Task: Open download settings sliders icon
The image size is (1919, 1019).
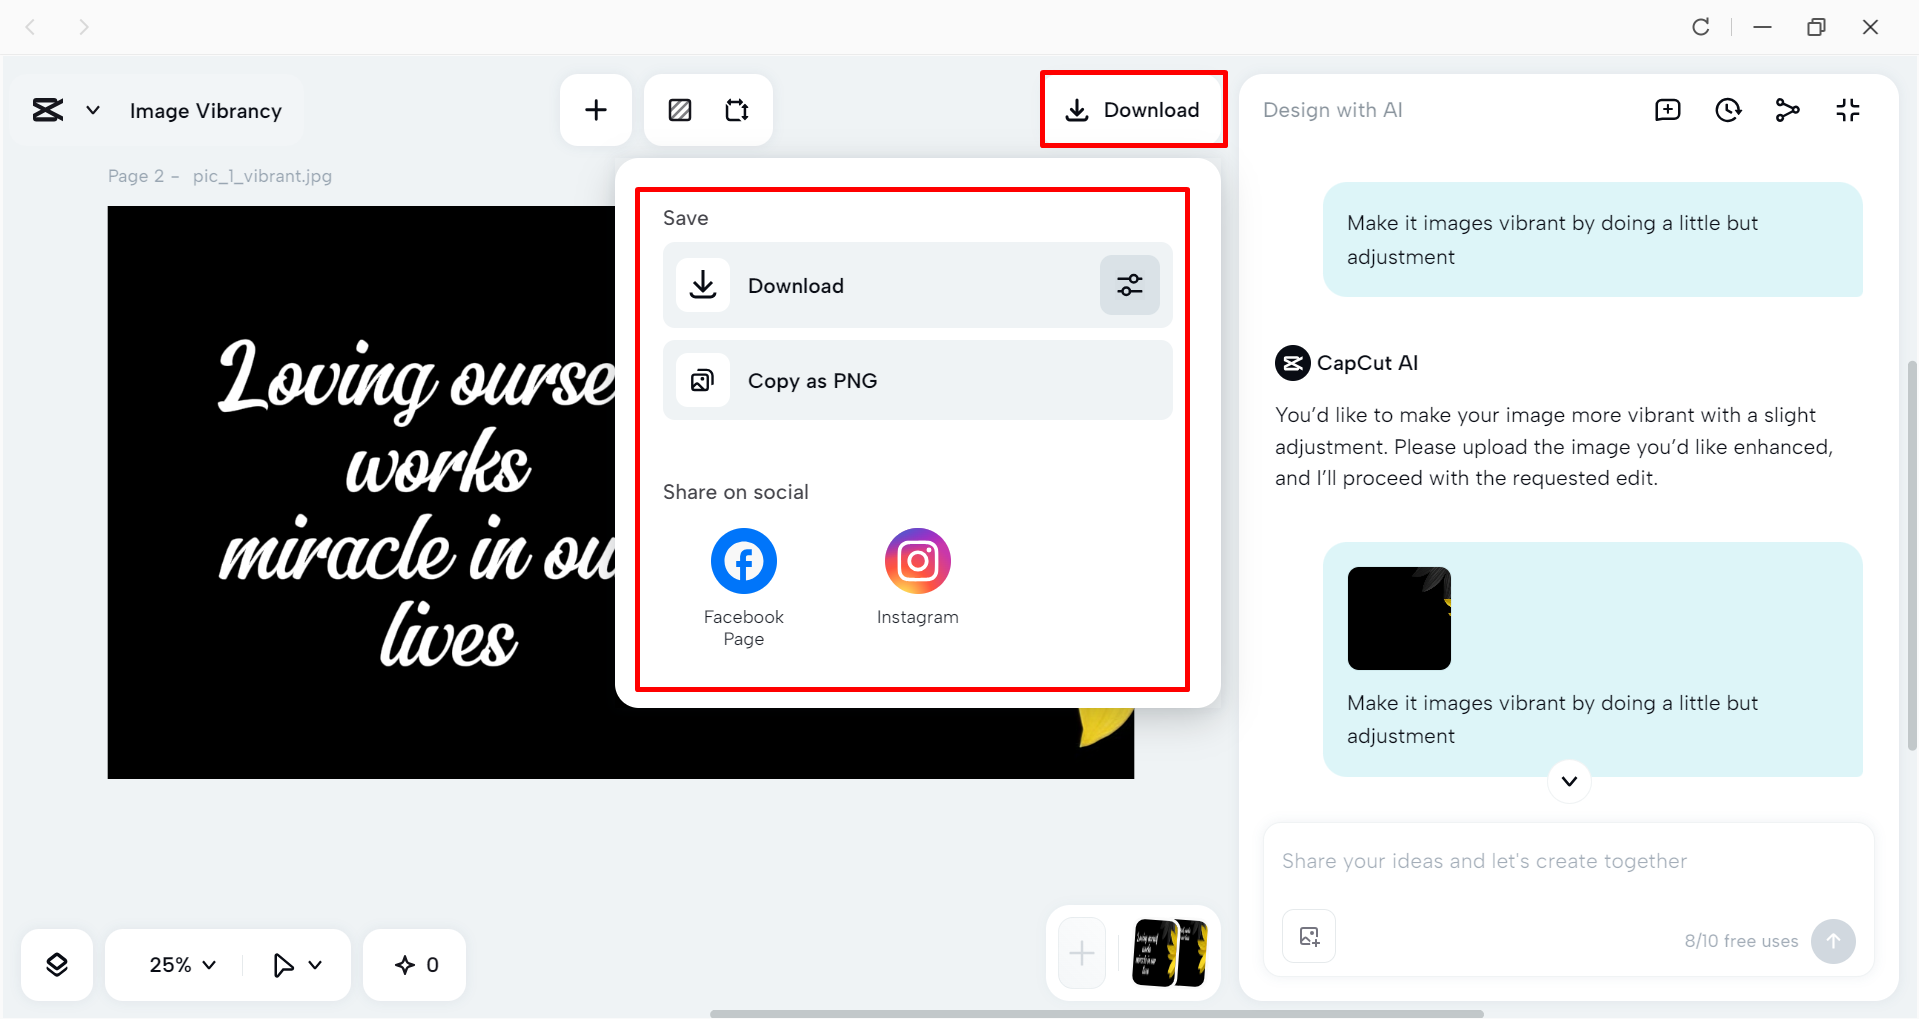Action: (1130, 285)
